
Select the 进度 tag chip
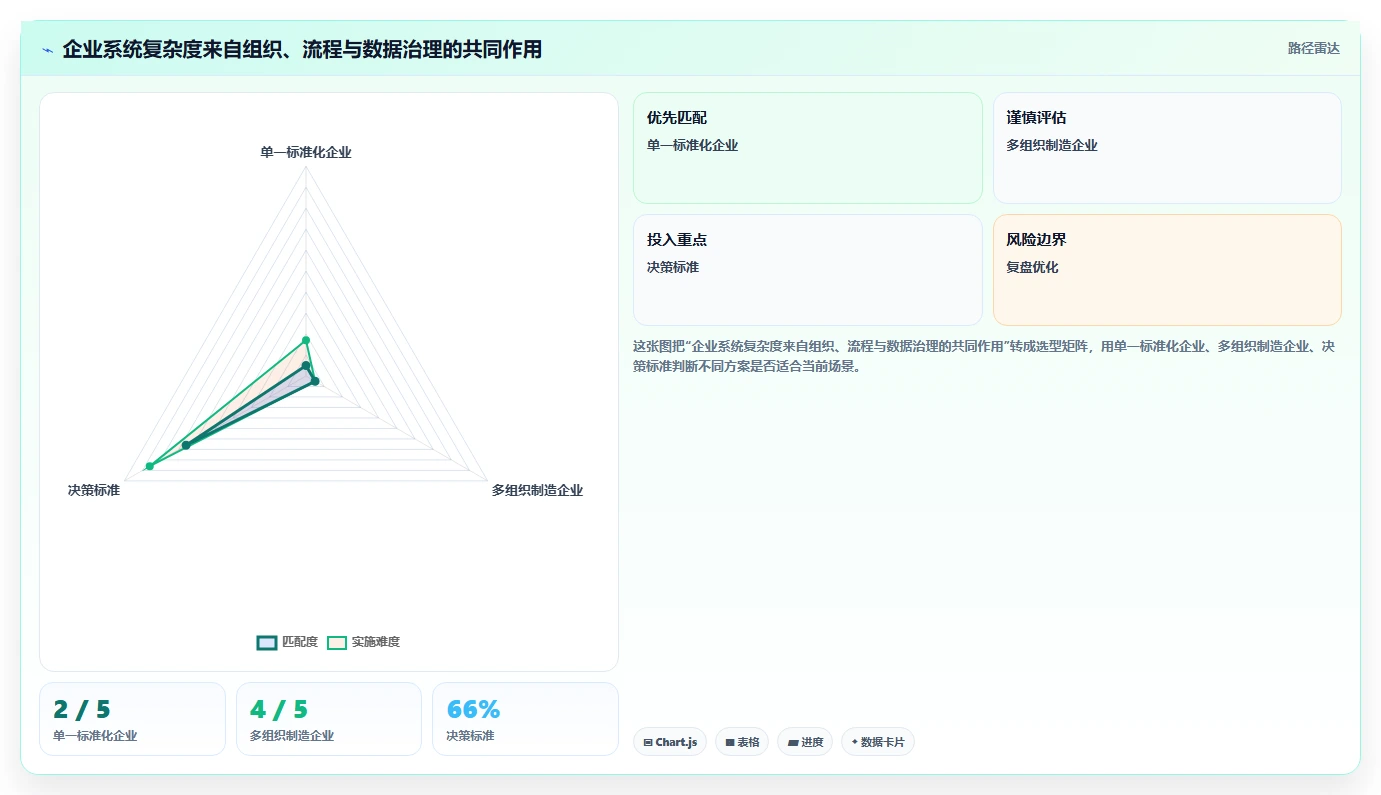click(x=805, y=742)
